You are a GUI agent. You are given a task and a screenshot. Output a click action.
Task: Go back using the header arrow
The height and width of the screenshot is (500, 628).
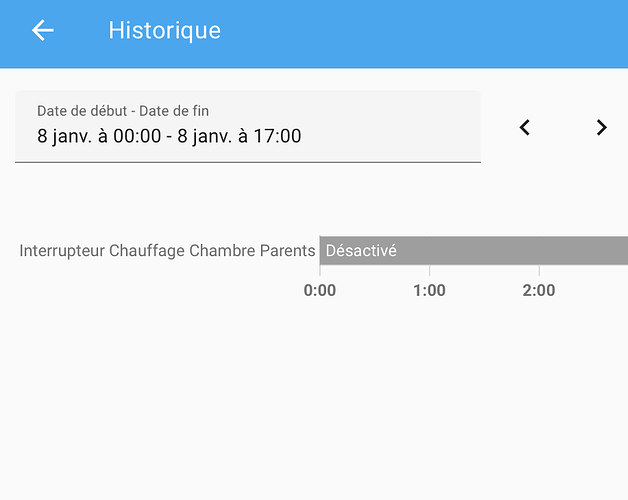point(42,30)
